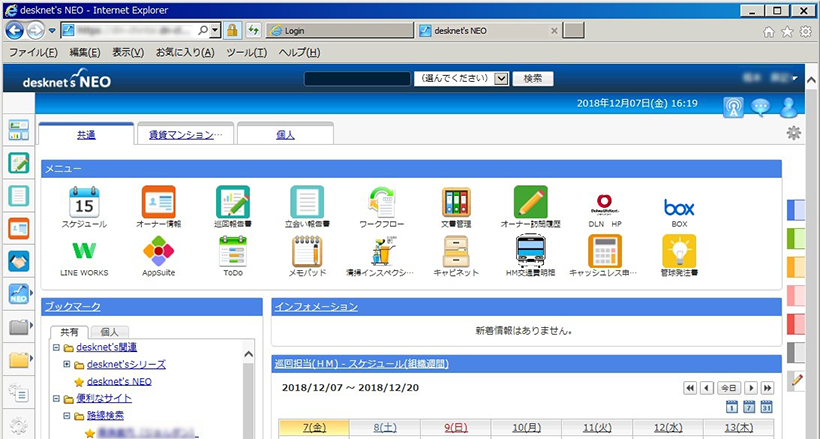
Task: Launch the AppSuite icon
Action: pyautogui.click(x=158, y=250)
